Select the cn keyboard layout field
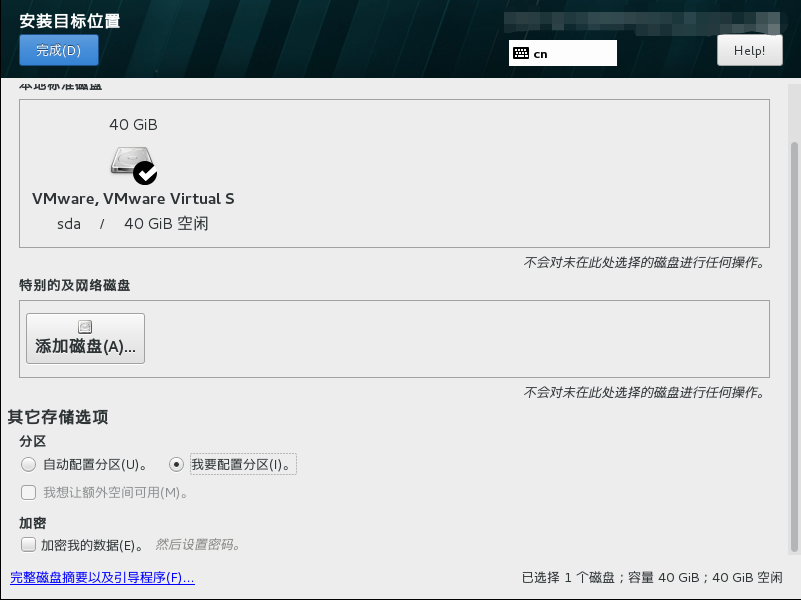Screen dimensions: 801x600 pos(562,53)
